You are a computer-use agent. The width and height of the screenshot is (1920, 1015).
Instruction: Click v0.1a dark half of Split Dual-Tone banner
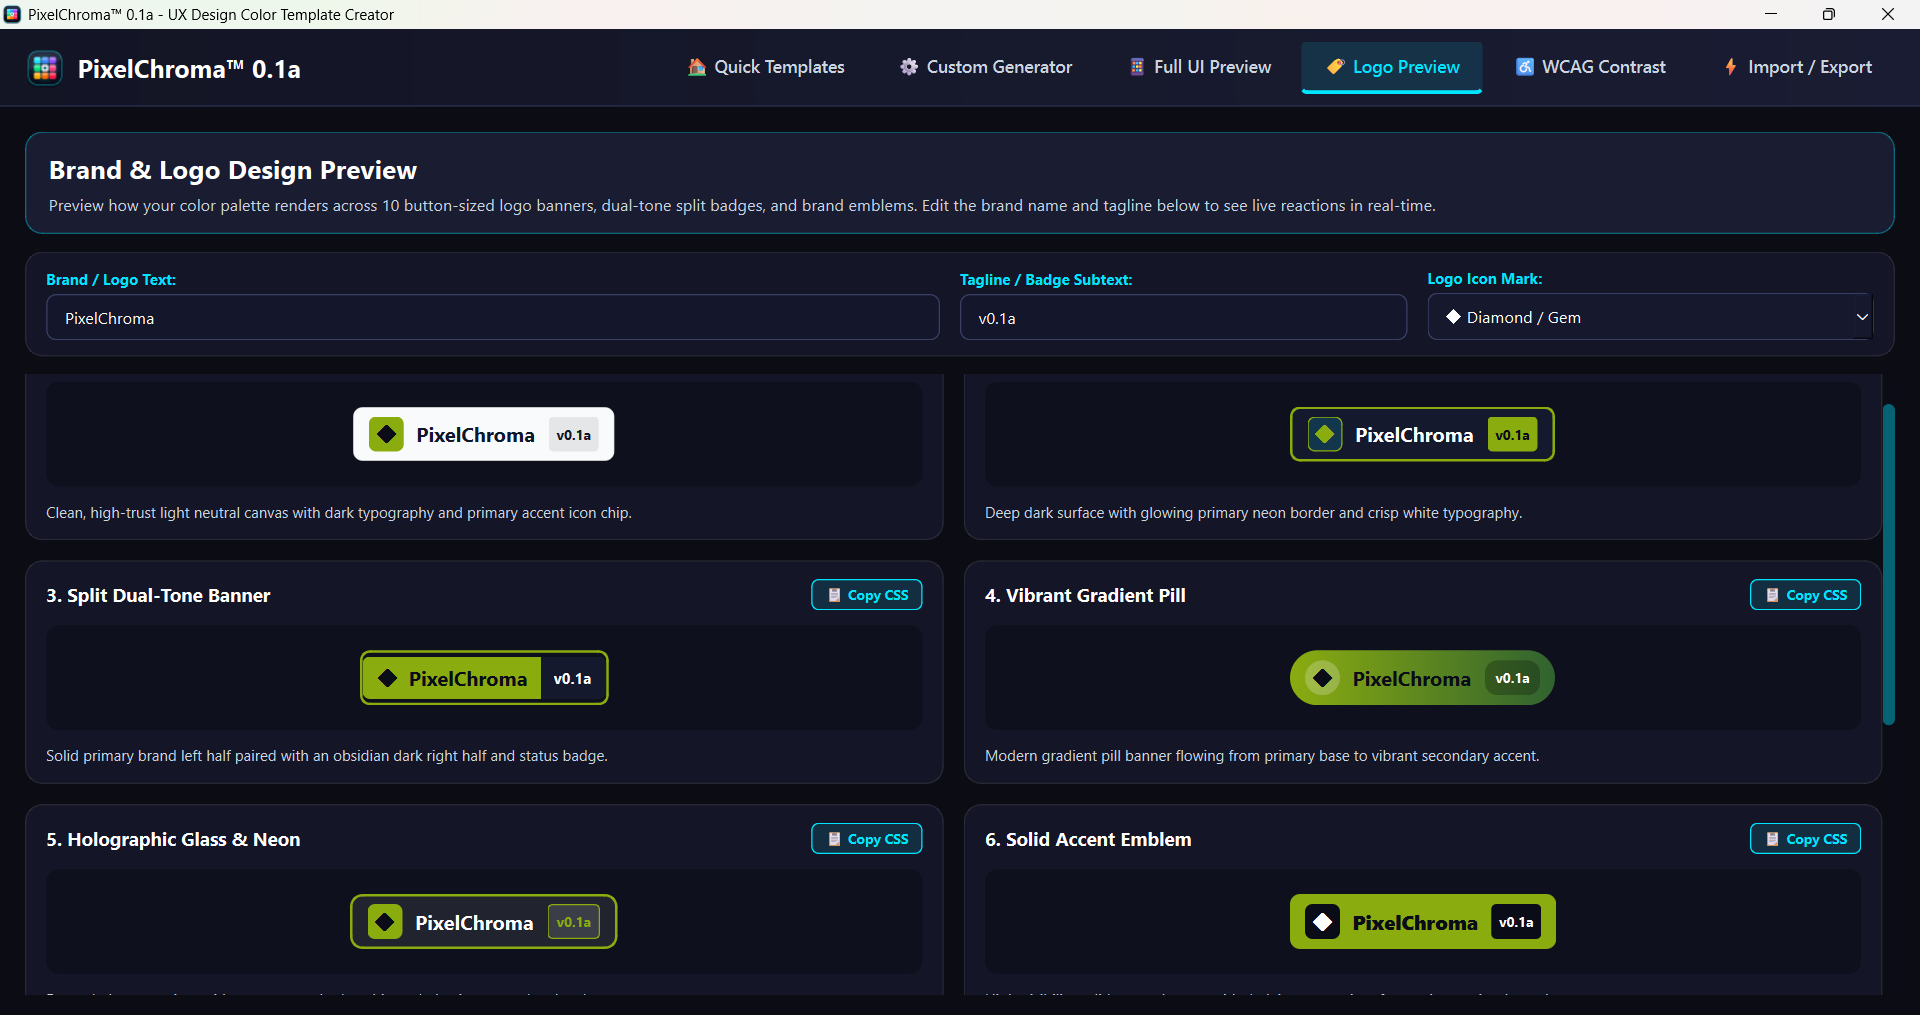pos(573,678)
